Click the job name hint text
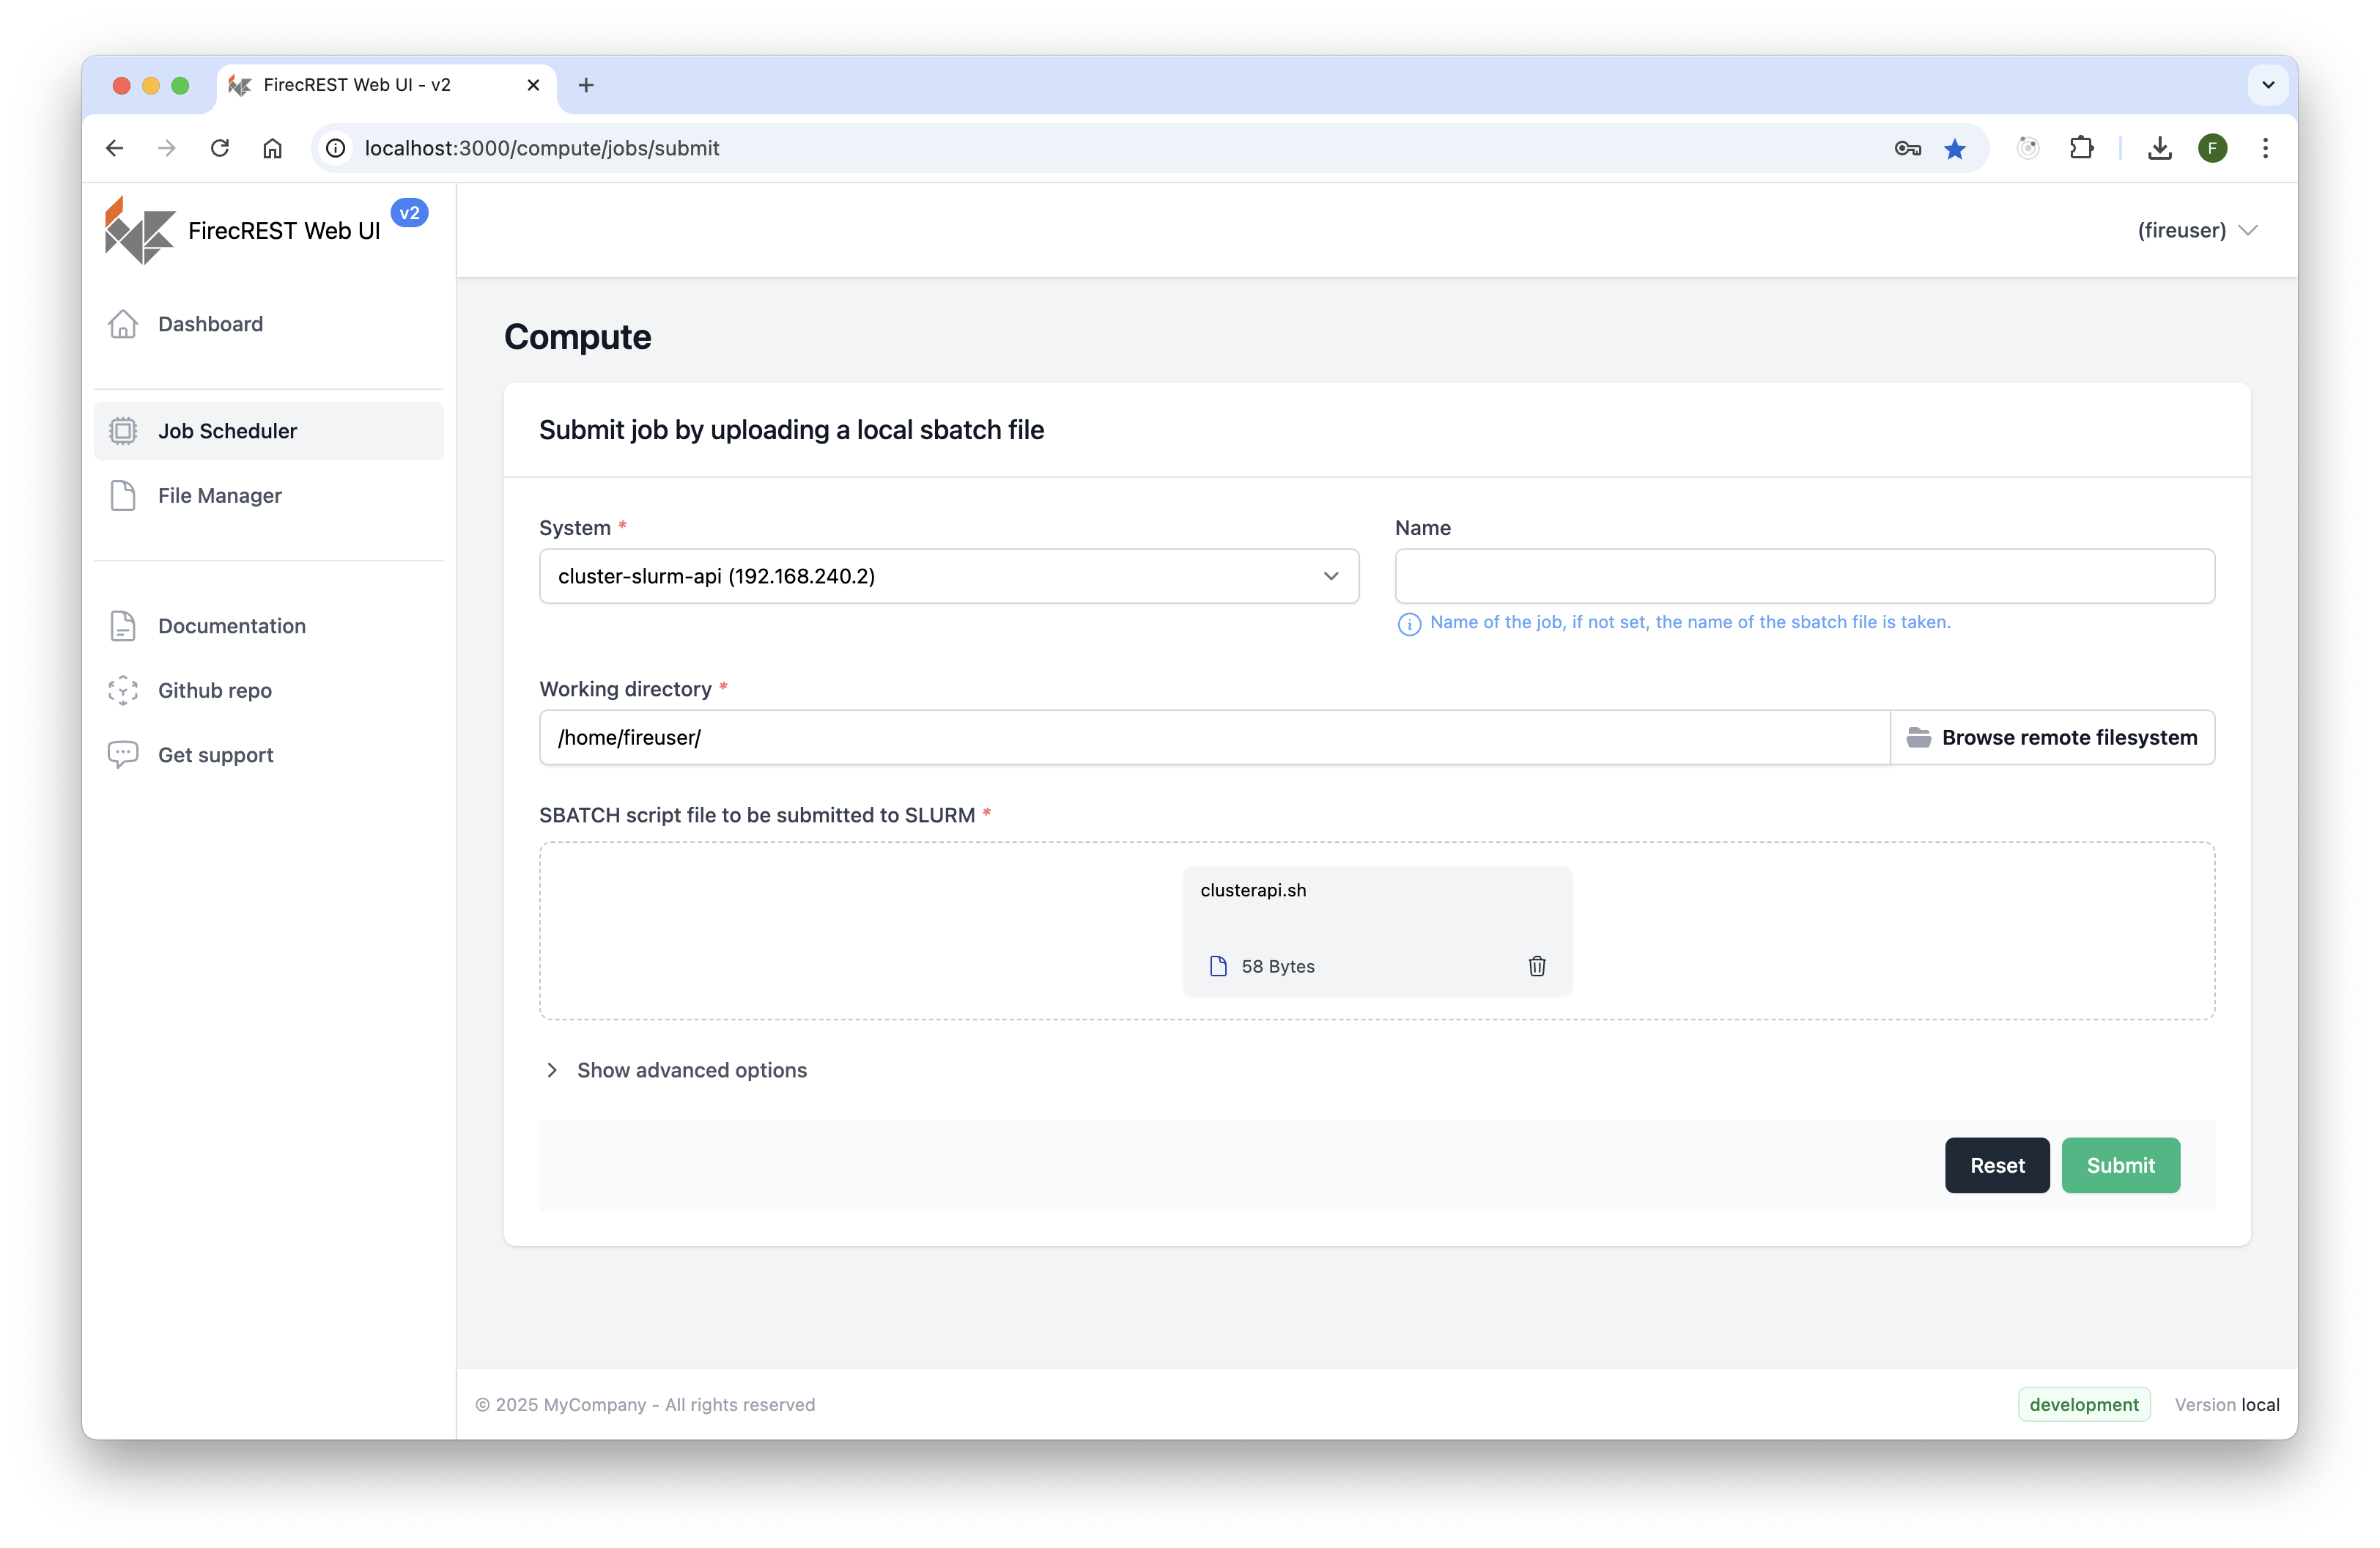 [1690, 622]
